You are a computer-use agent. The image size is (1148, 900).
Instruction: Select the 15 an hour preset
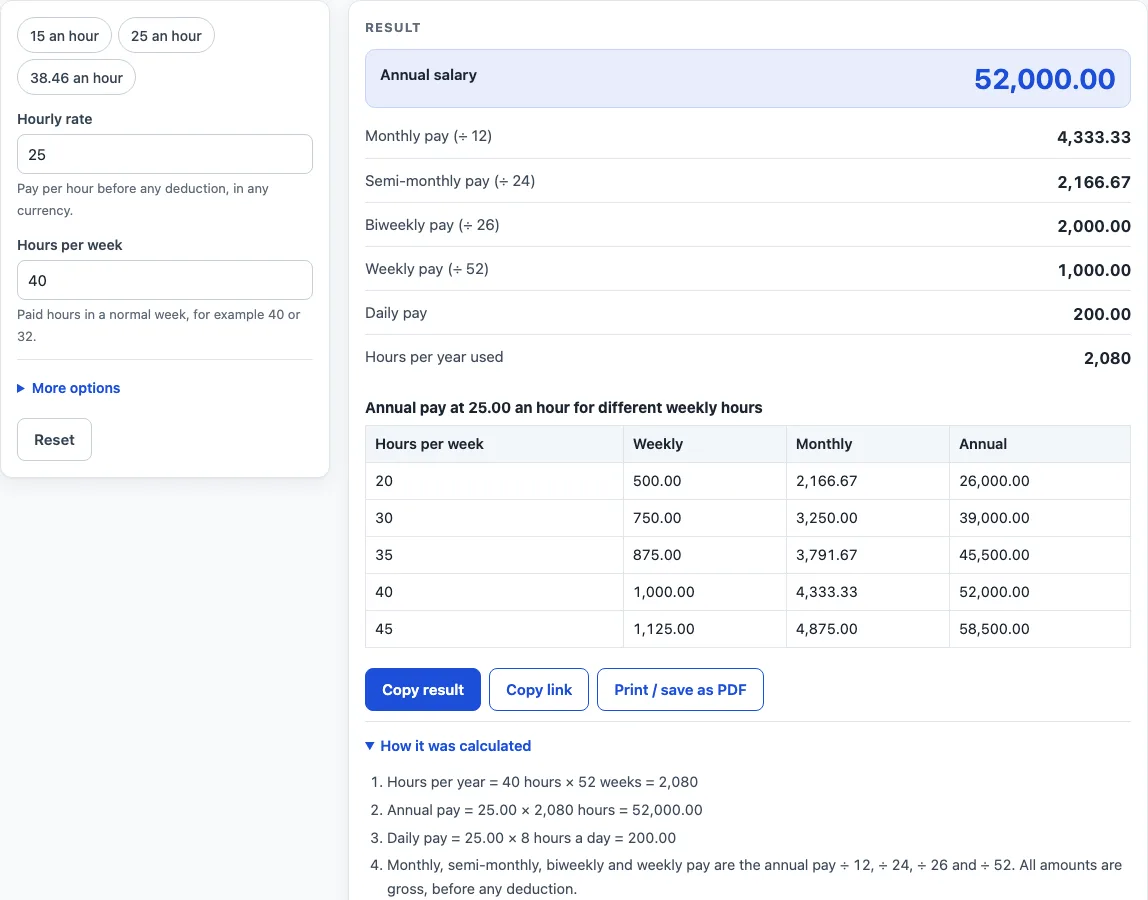coord(64,36)
